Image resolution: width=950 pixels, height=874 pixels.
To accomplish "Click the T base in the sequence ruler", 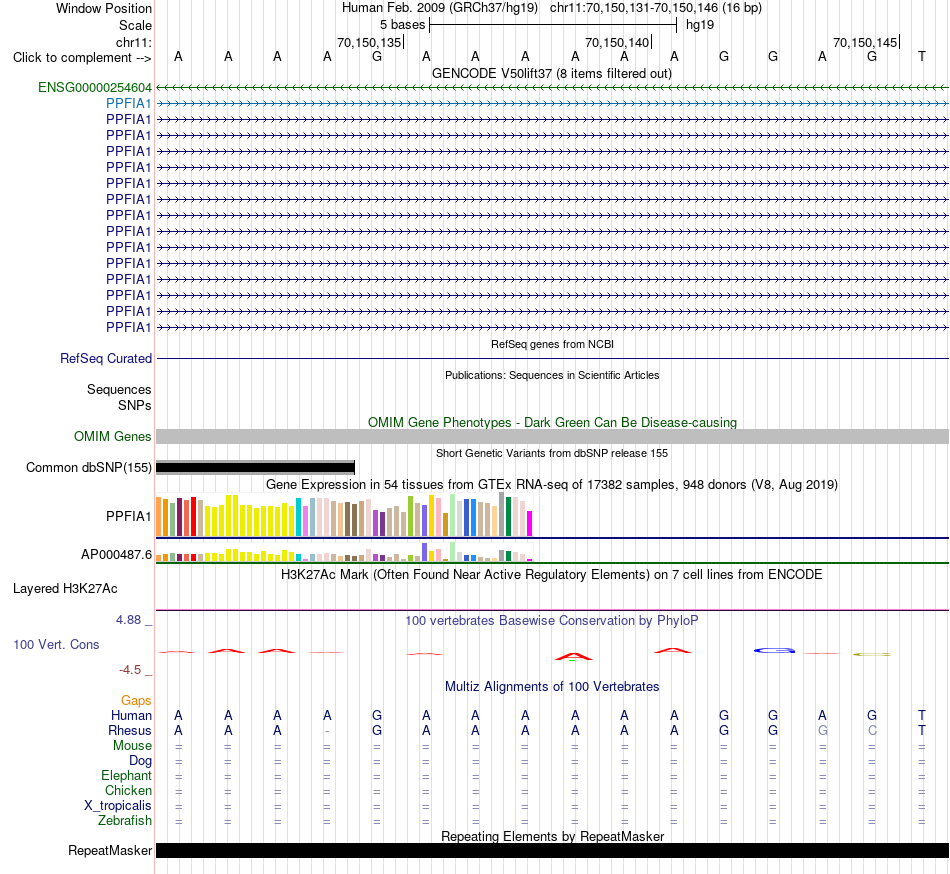I will pyautogui.click(x=922, y=56).
